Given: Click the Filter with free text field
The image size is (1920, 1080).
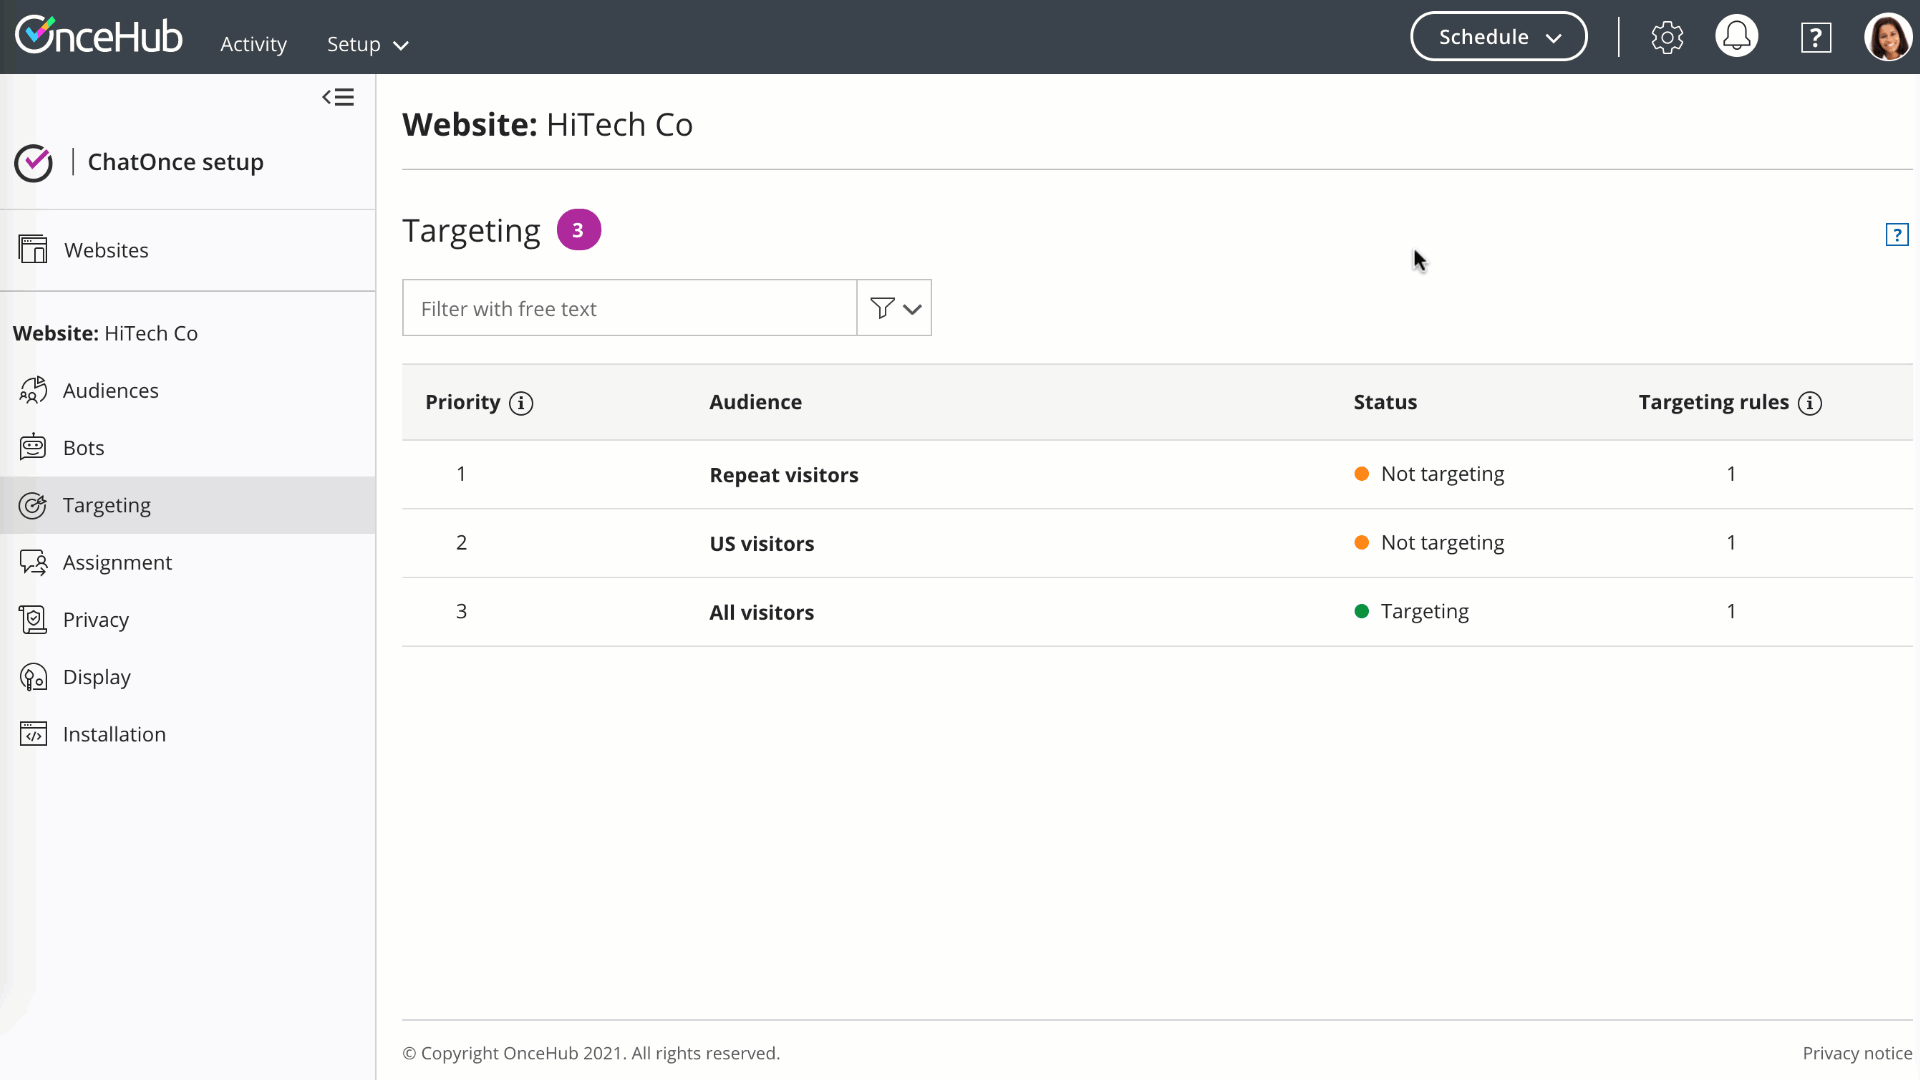Looking at the screenshot, I should (629, 308).
